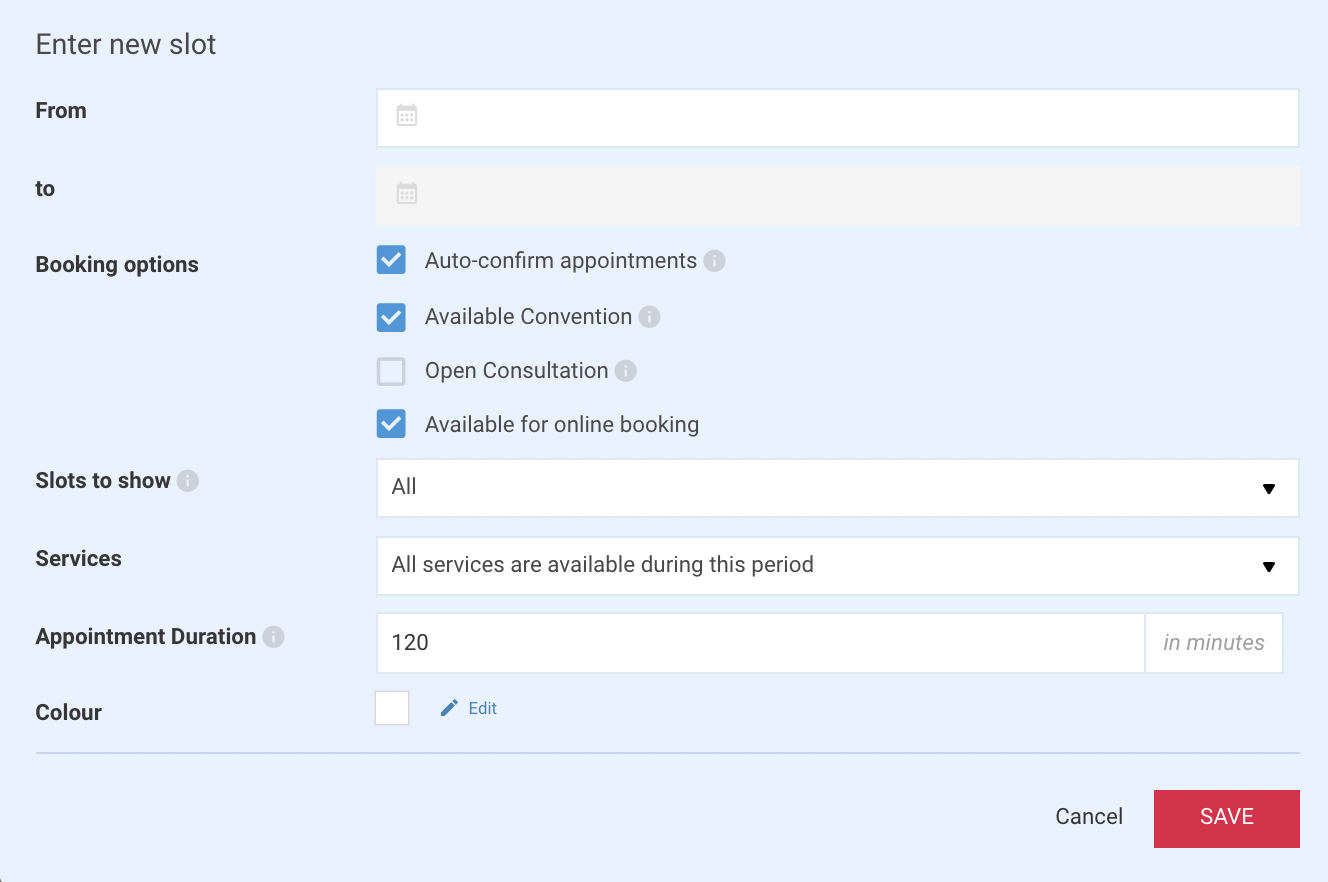Click the calendar icon in From field
1328x882 pixels.
[406, 115]
